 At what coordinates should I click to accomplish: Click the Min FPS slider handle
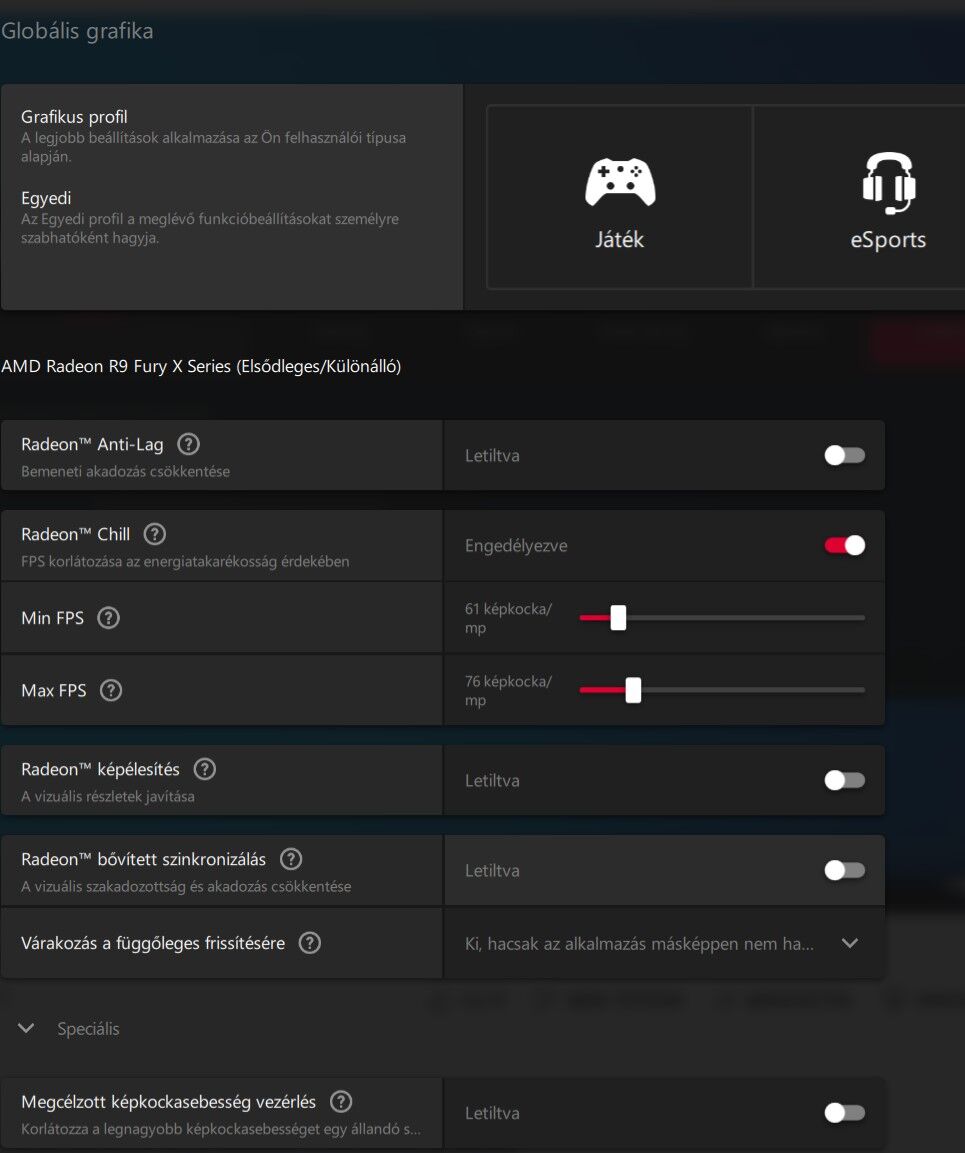pos(619,618)
